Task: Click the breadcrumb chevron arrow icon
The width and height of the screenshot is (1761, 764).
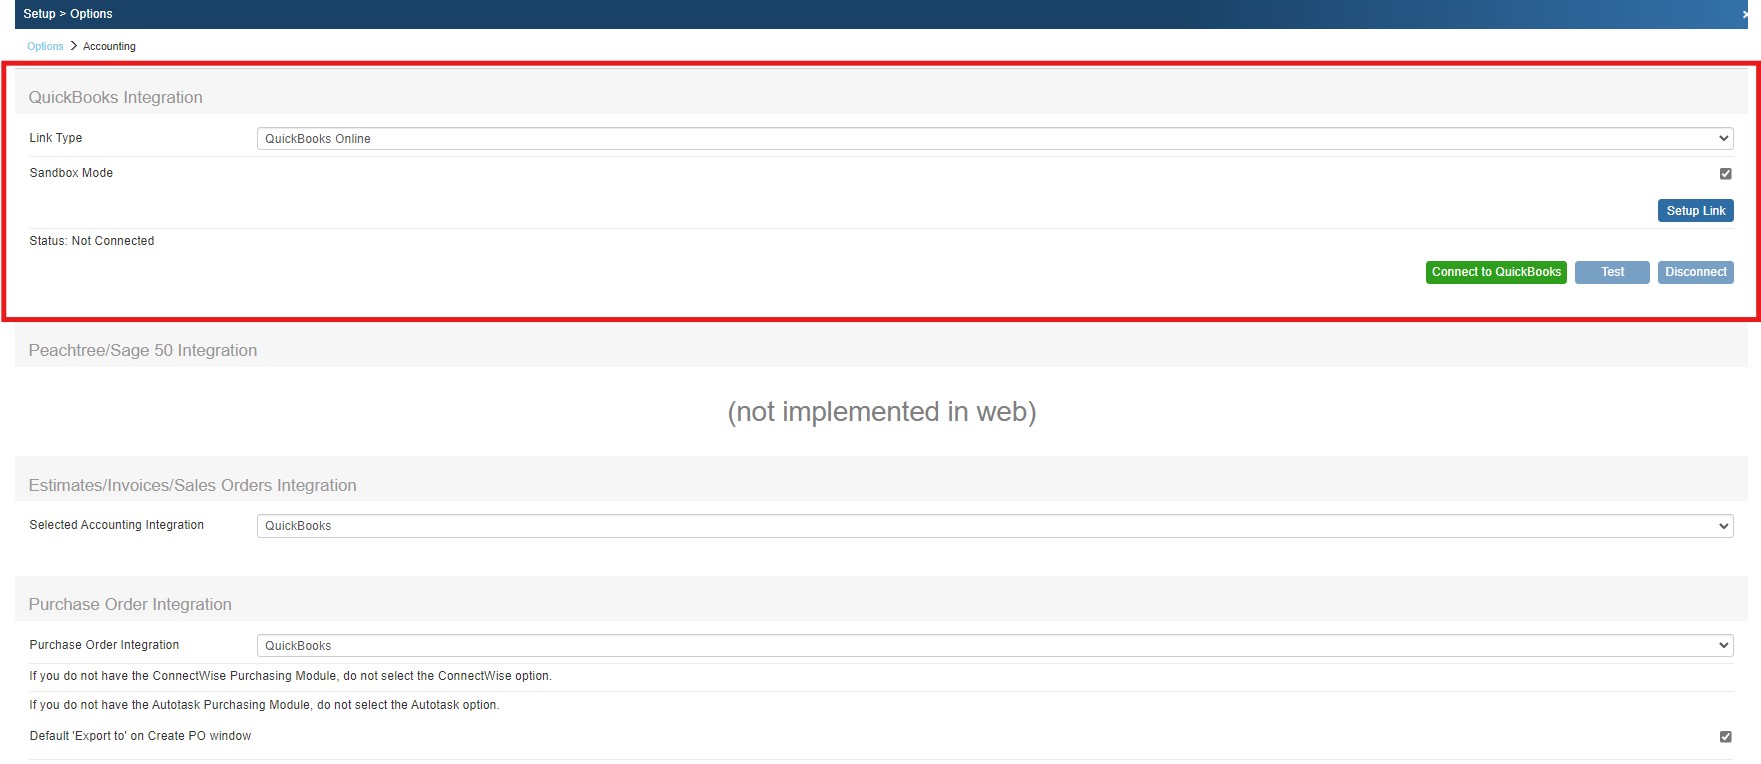Action: click(x=74, y=46)
